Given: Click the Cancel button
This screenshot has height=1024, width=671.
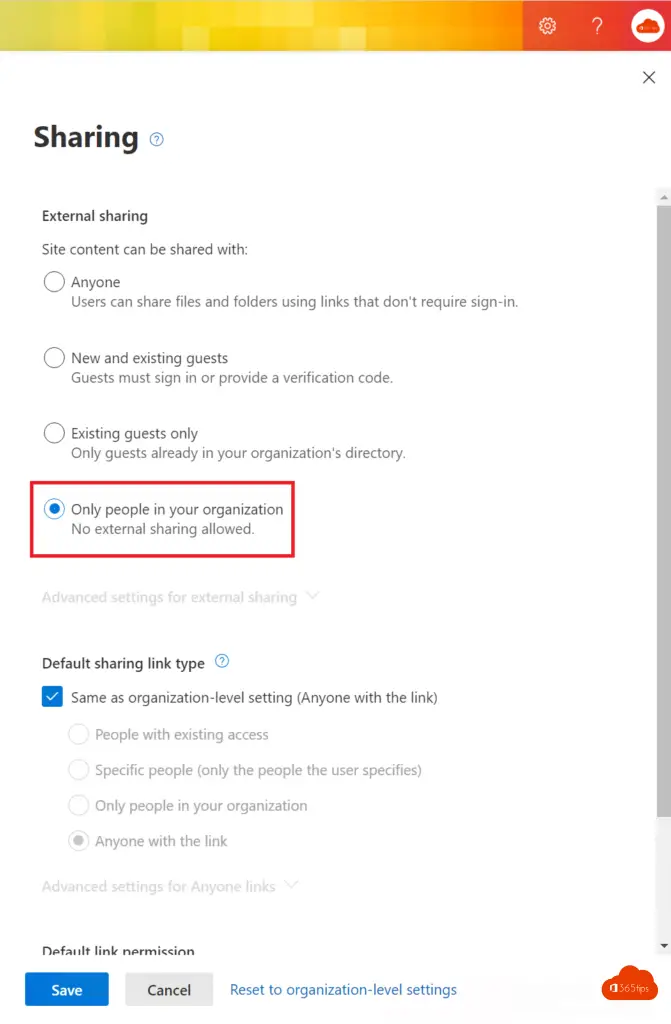Looking at the screenshot, I should pyautogui.click(x=169, y=989).
